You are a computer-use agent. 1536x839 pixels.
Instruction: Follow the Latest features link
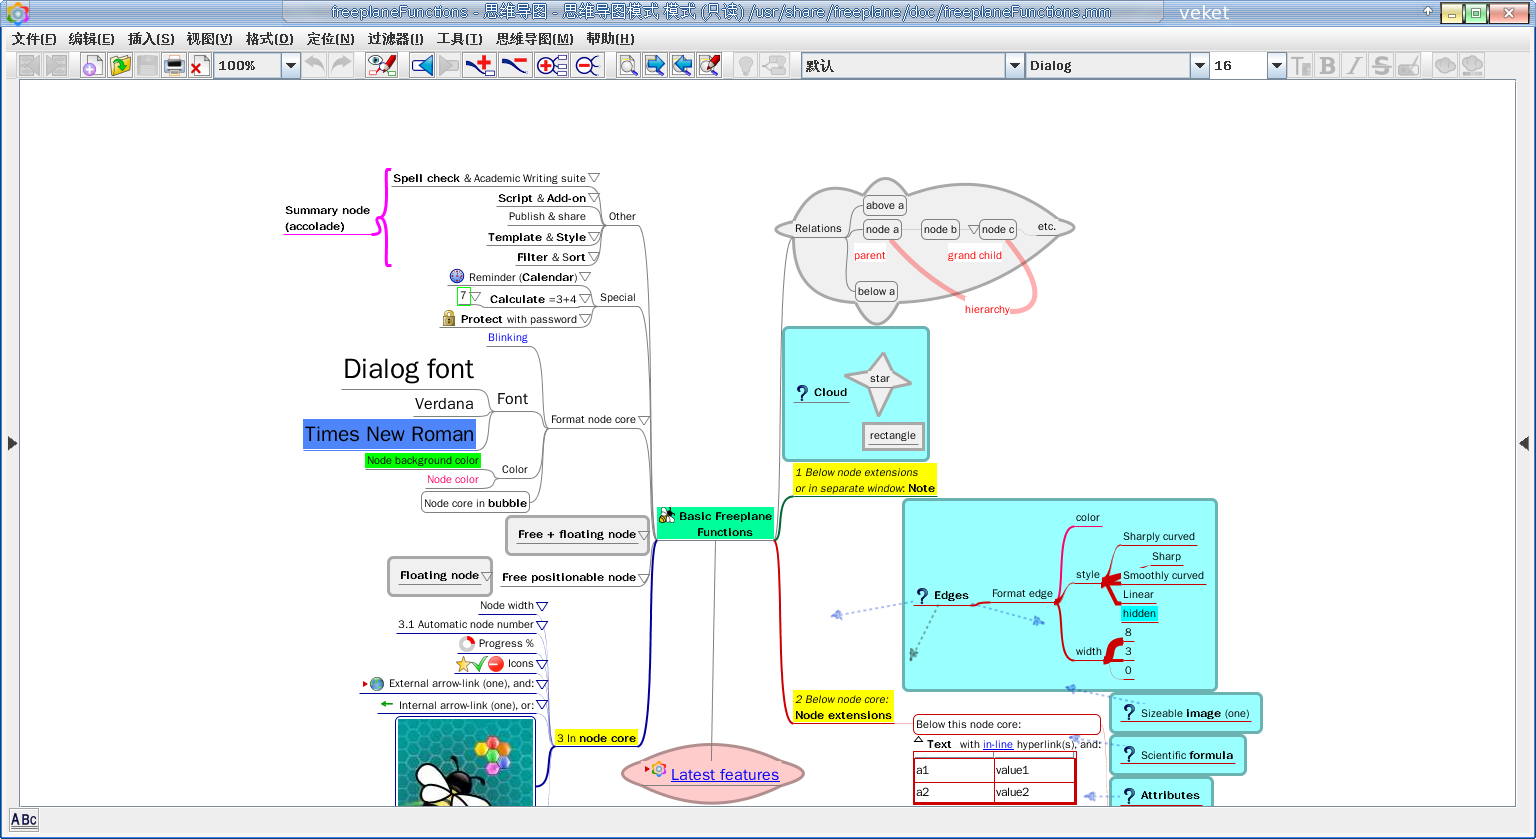click(x=725, y=774)
